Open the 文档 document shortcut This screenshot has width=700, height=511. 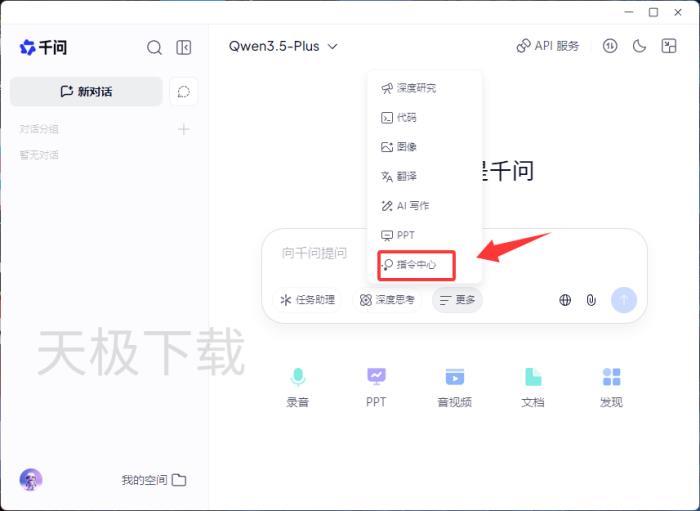[x=533, y=387]
